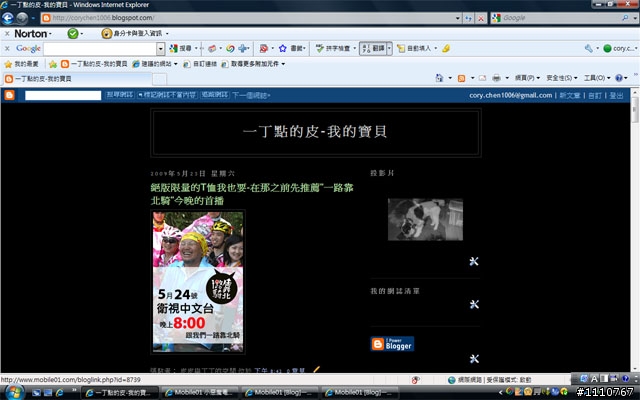Open the Safety (S) menu
Image resolution: width=640 pixels, height=400 pixels.
click(x=562, y=78)
